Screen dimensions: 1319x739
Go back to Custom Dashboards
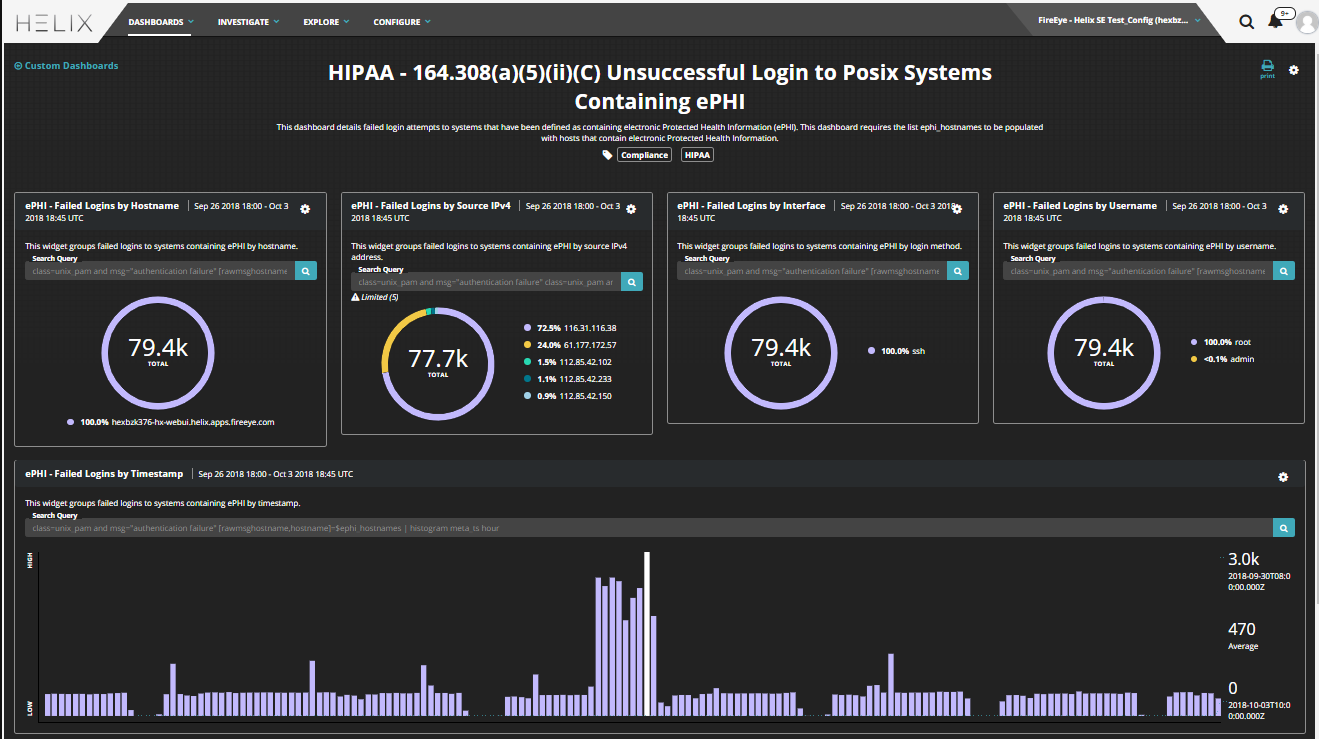[66, 66]
